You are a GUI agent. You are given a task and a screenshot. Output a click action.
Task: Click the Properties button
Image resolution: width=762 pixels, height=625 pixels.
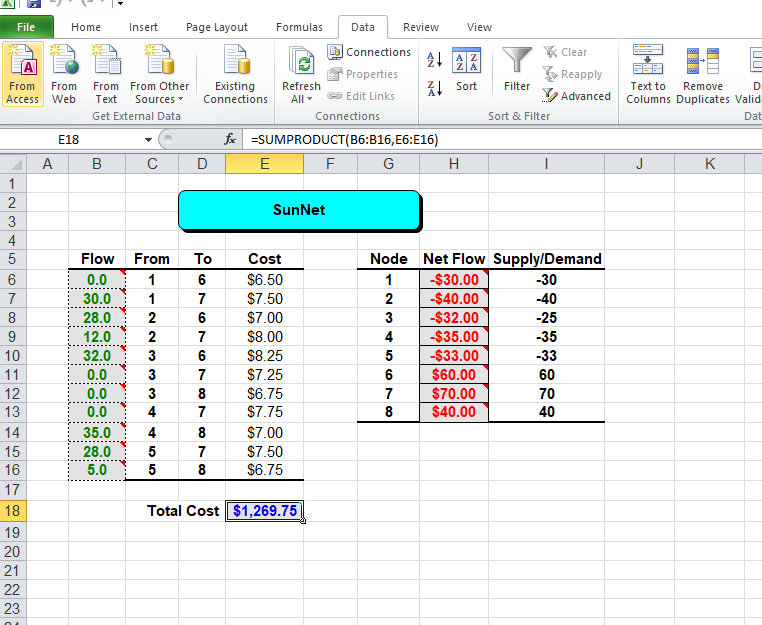[363, 74]
